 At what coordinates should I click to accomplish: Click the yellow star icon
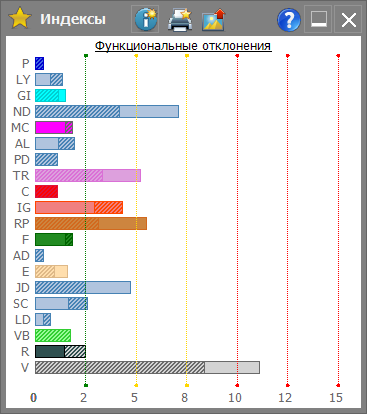[20, 19]
